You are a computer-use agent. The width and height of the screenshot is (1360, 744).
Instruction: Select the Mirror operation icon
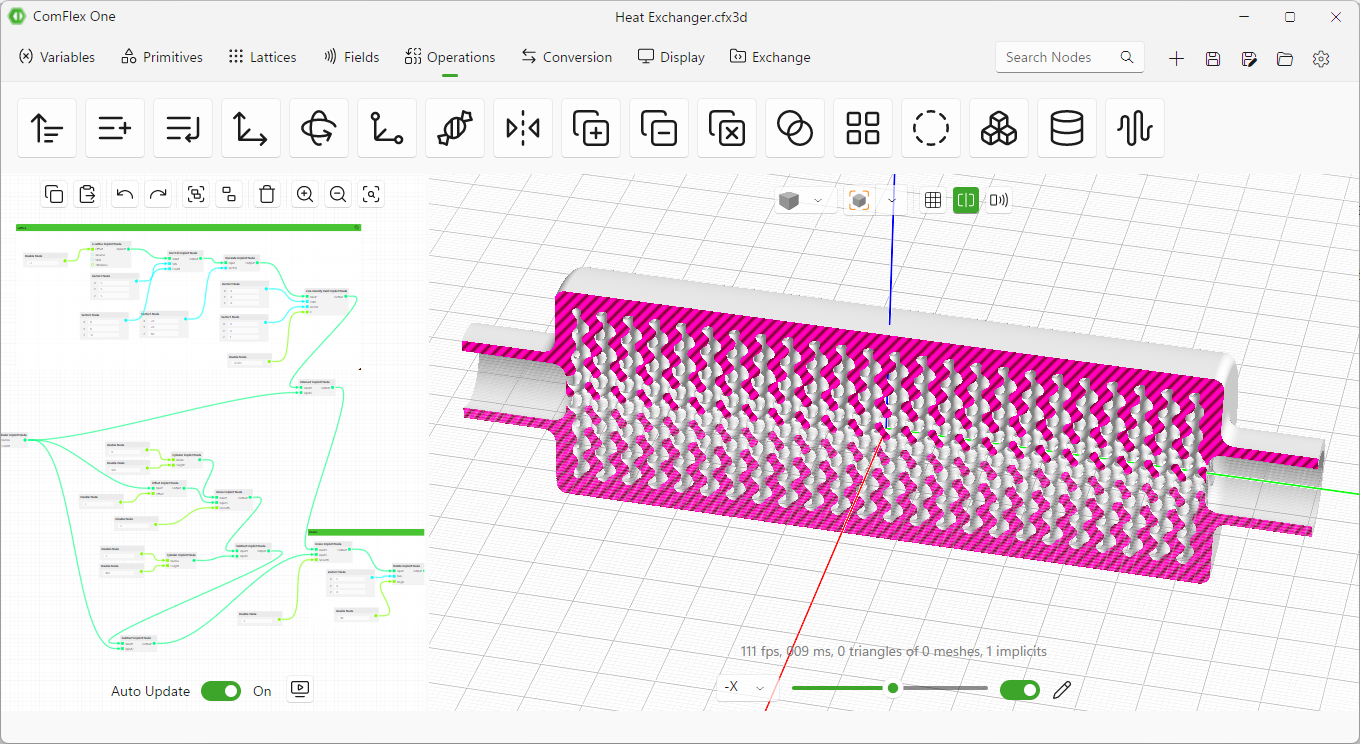[x=523, y=128]
